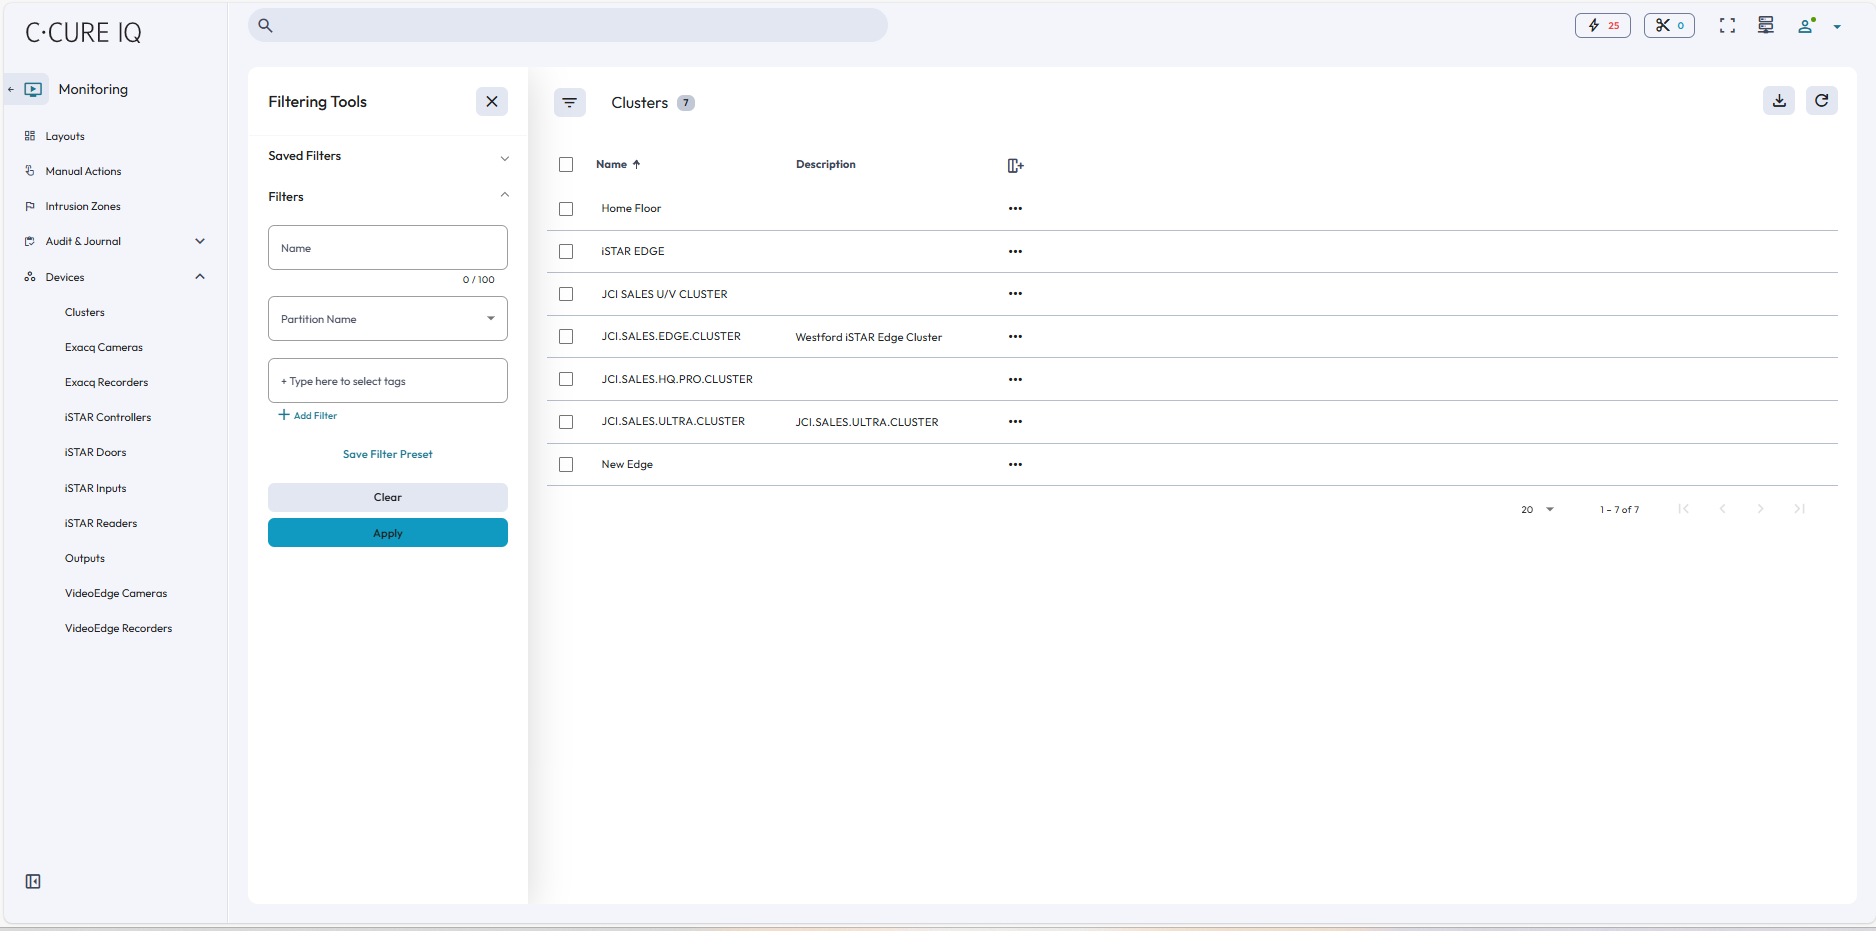Open the Partition Name dropdown
This screenshot has width=1876, height=931.
pyautogui.click(x=388, y=319)
